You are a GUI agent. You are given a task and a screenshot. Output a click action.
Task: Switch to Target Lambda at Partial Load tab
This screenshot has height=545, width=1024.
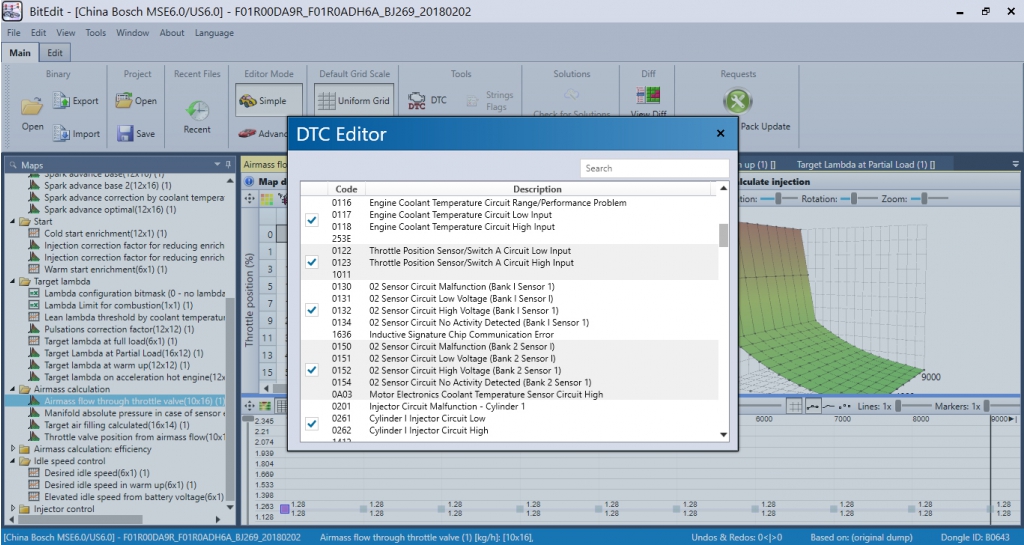[x=865, y=164]
